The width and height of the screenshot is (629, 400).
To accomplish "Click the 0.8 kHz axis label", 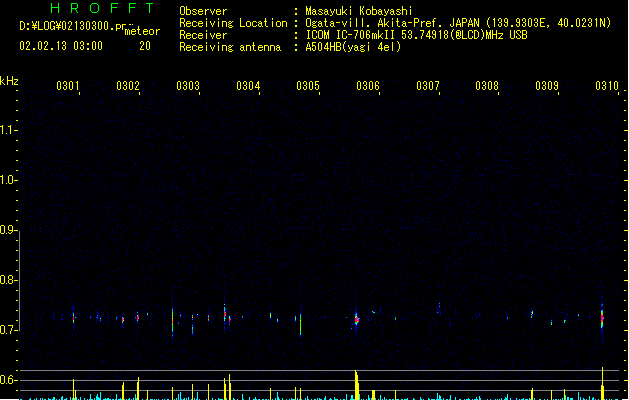I will 8,280.
